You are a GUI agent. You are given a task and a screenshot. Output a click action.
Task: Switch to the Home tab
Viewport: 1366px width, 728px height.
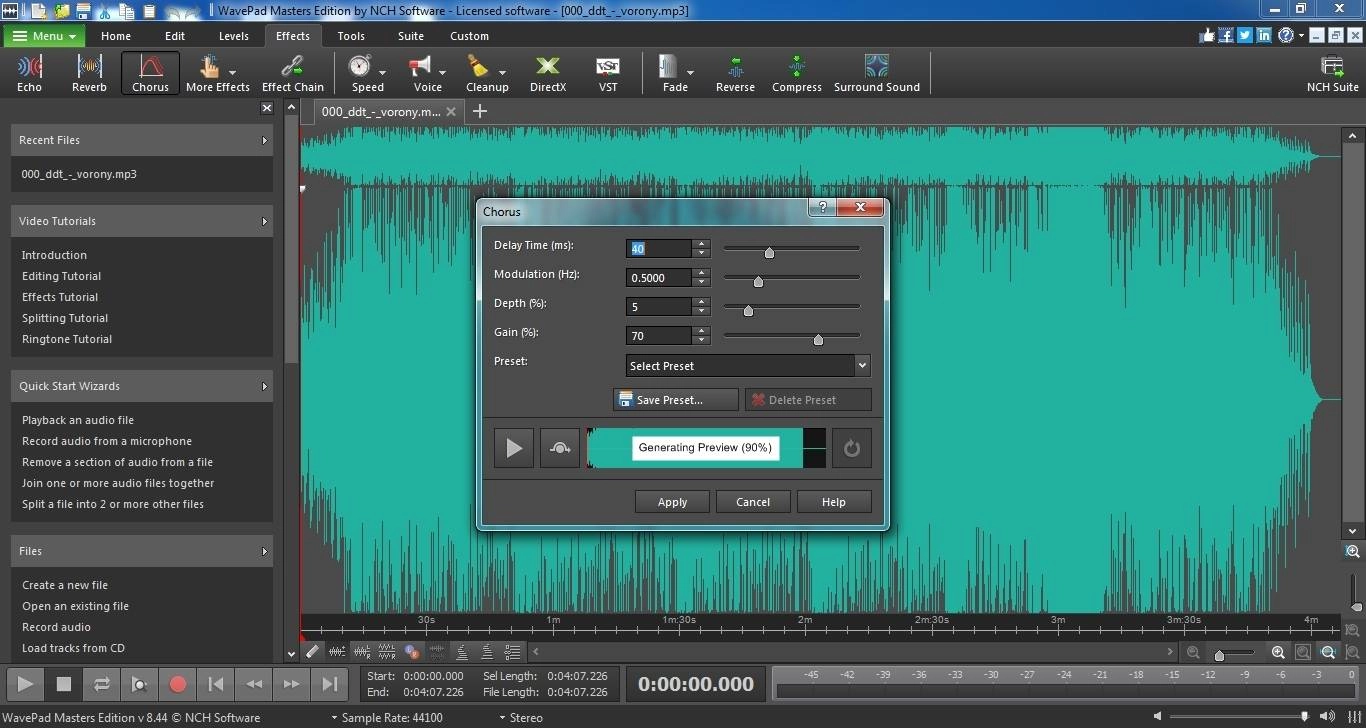(116, 36)
